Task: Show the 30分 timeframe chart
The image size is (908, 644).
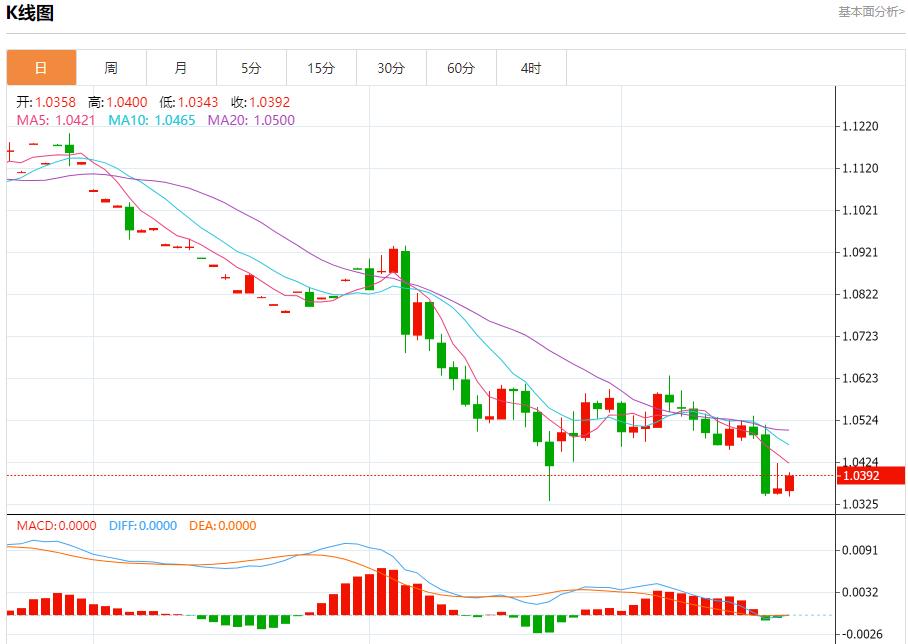Action: pos(391,68)
